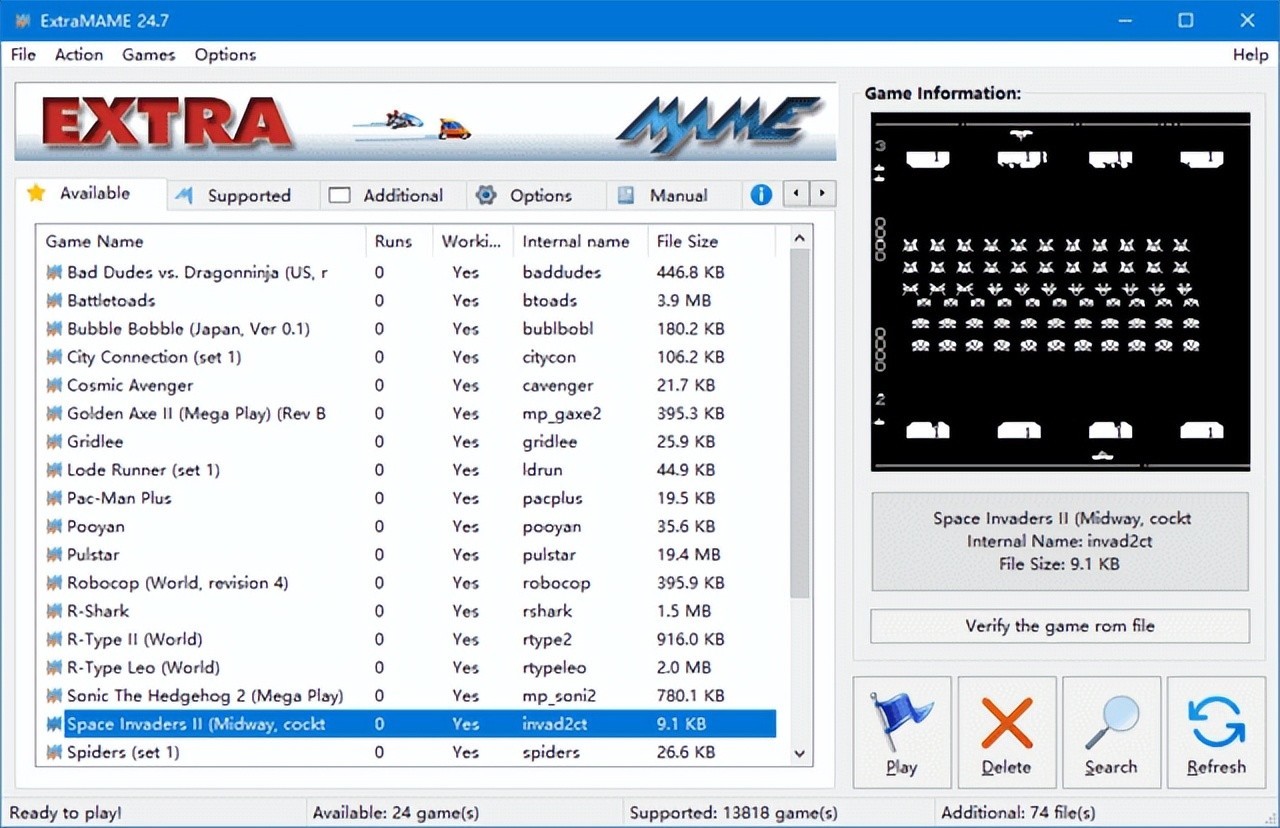Image resolution: width=1280 pixels, height=828 pixels.
Task: Sort by the Working column header
Action: pos(473,241)
